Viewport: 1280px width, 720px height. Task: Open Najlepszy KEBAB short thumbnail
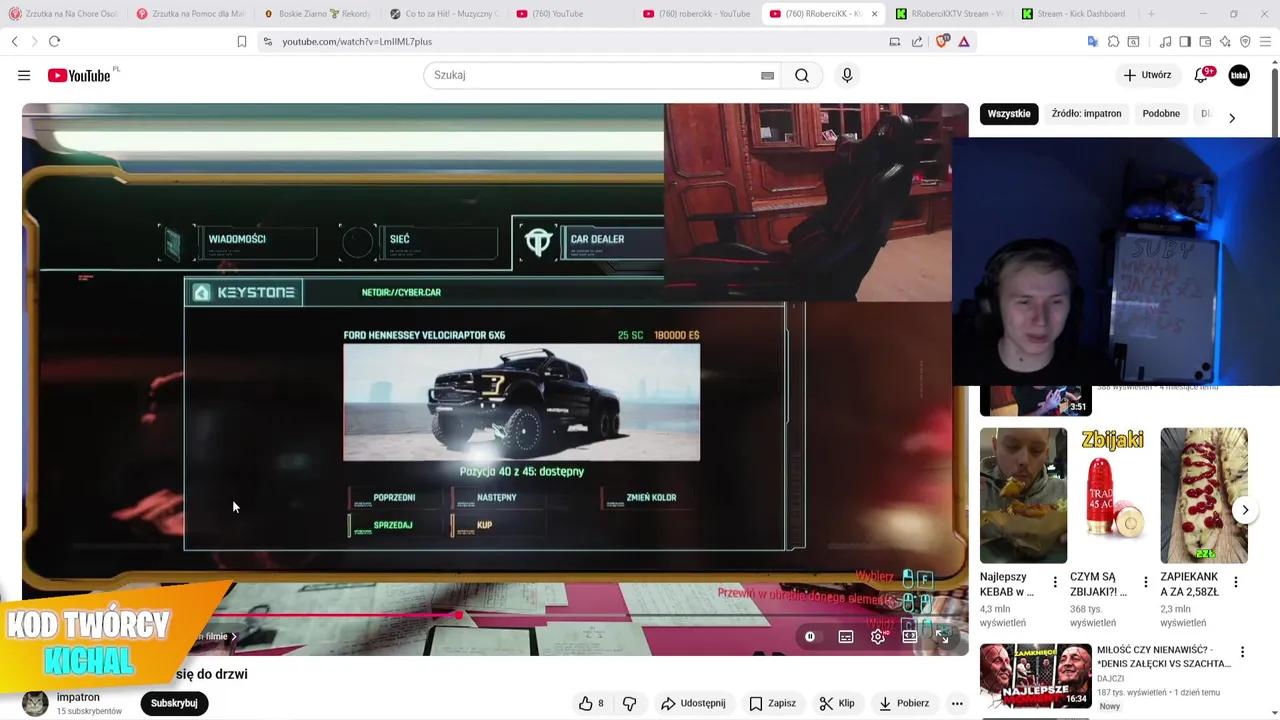[1023, 495]
